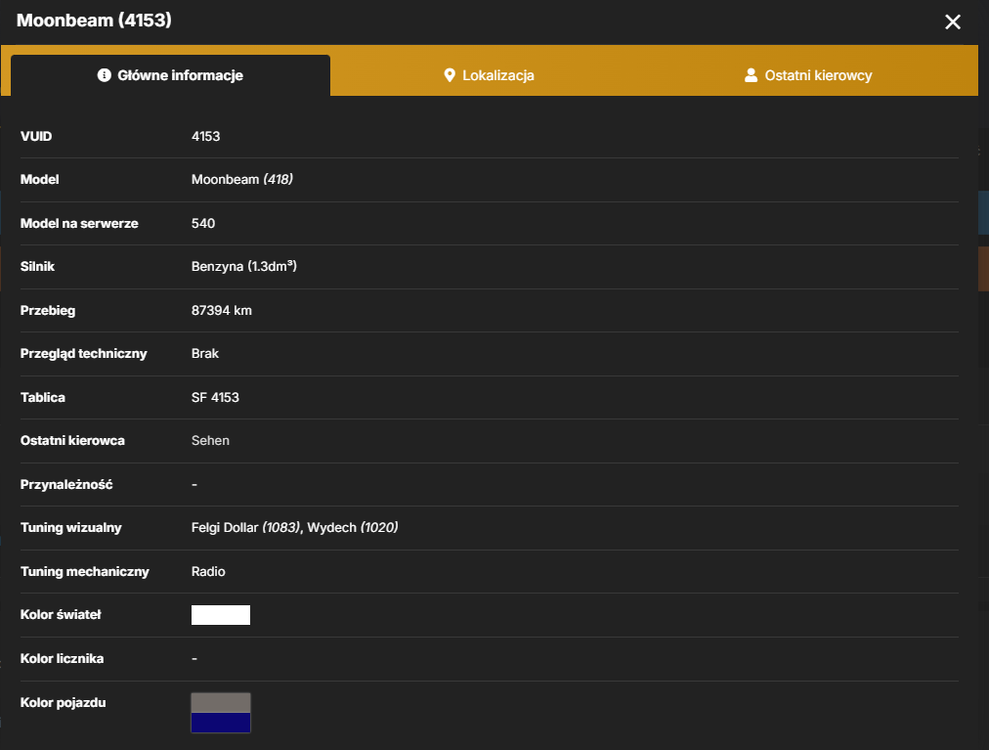Click the Moonbeam (4153) dialog title
This screenshot has width=989, height=750.
(94, 20)
